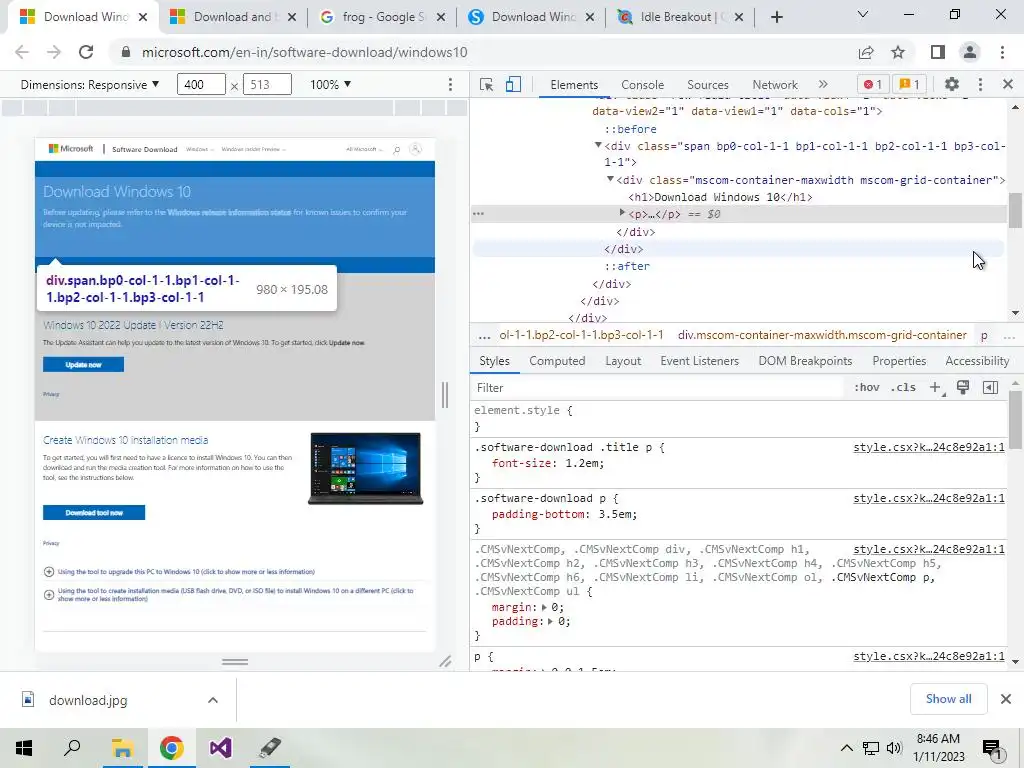
Task: Select the Styles tab
Action: click(x=494, y=361)
